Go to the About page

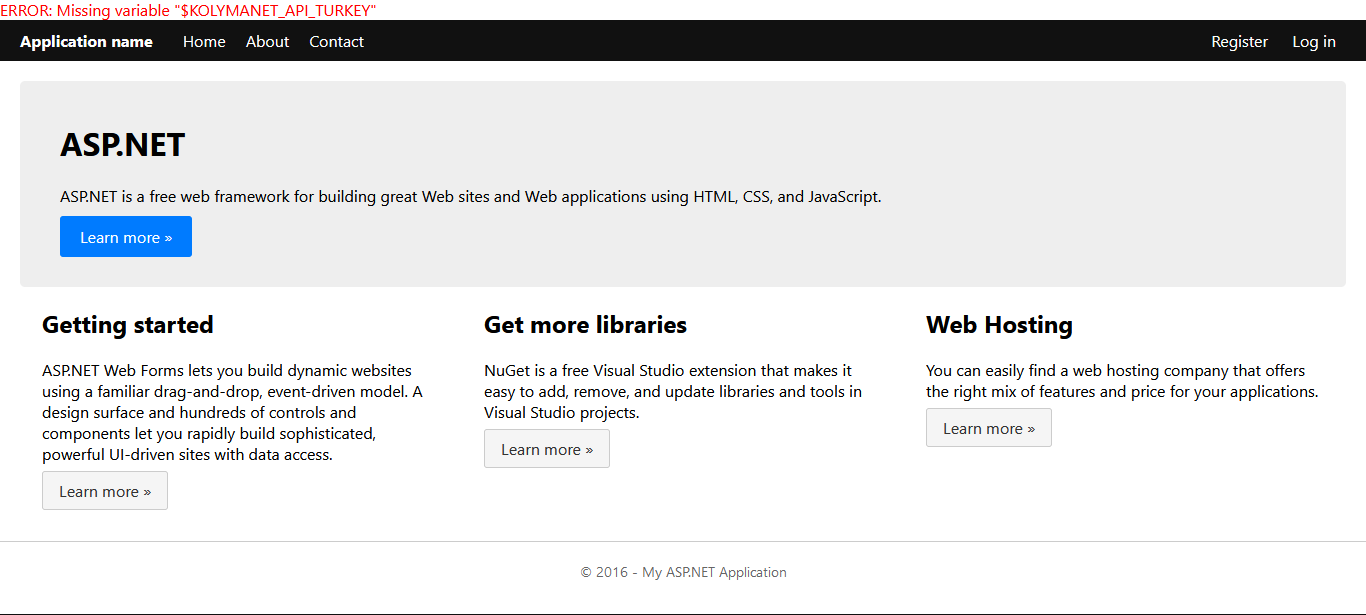point(267,41)
